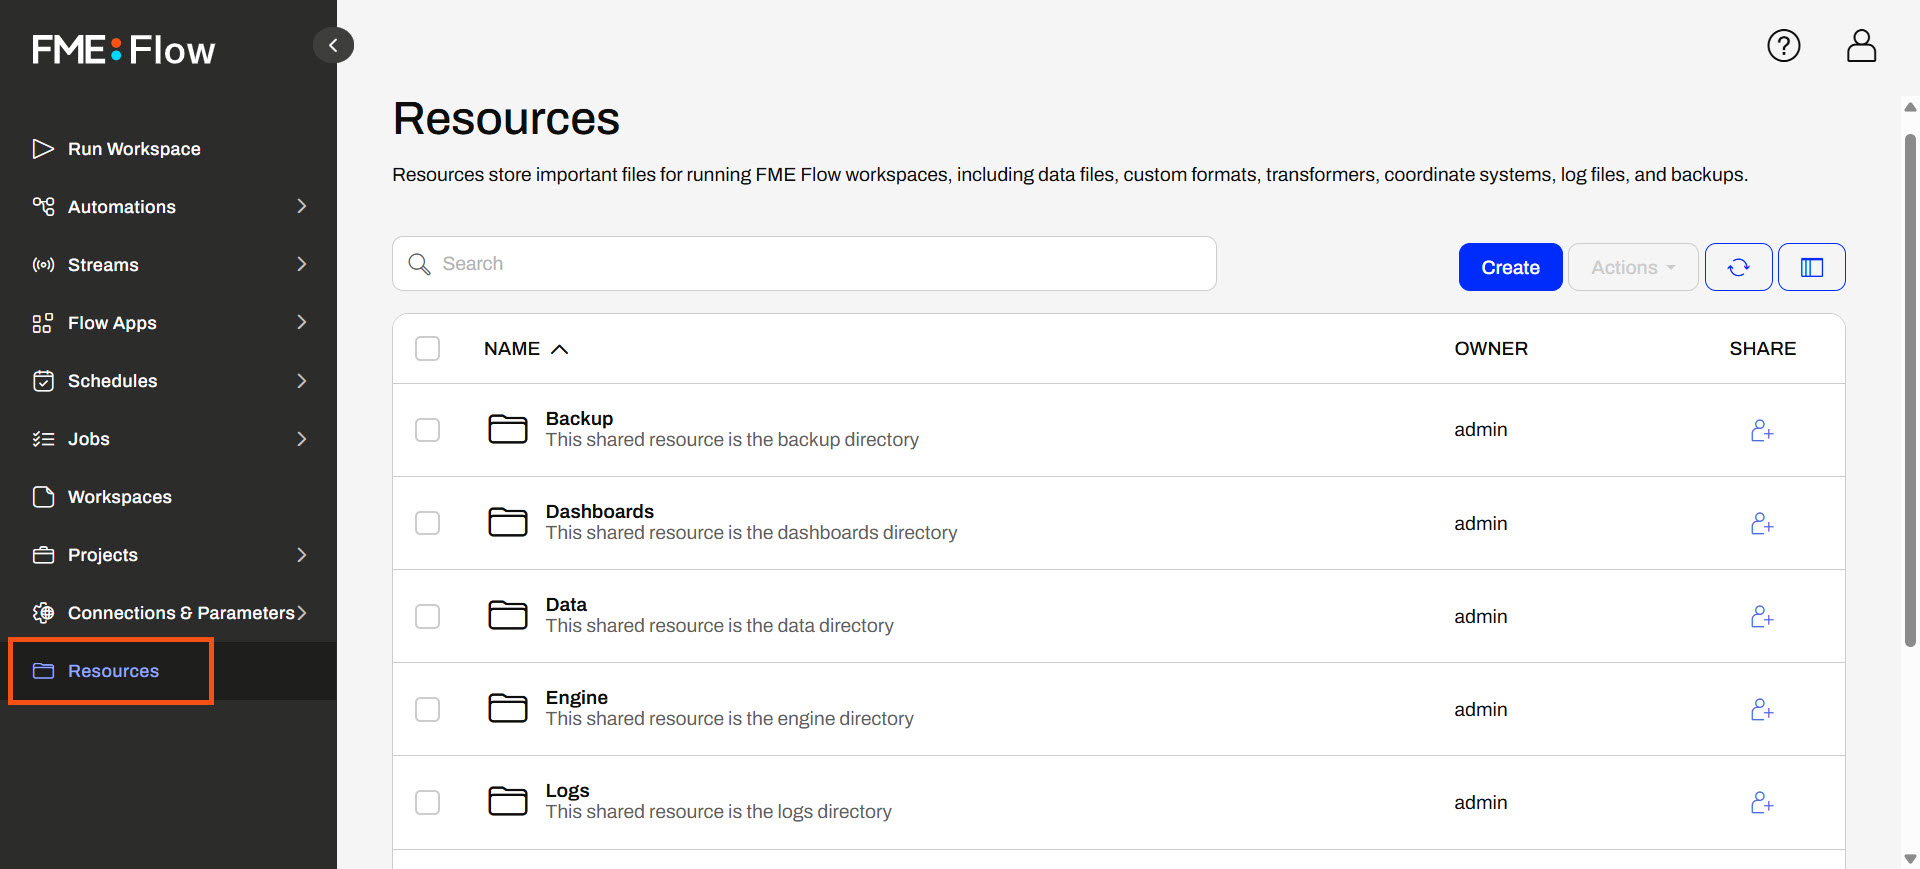Go to Workspaces in the sidebar
Image resolution: width=1920 pixels, height=869 pixels.
[x=119, y=497]
